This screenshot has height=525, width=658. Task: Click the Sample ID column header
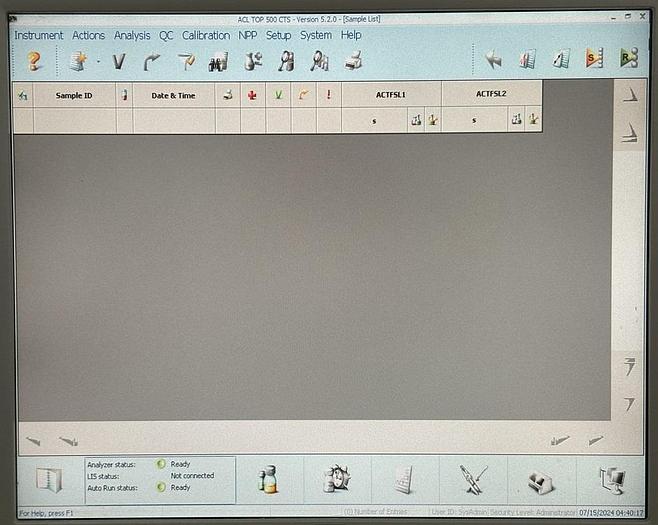click(74, 95)
